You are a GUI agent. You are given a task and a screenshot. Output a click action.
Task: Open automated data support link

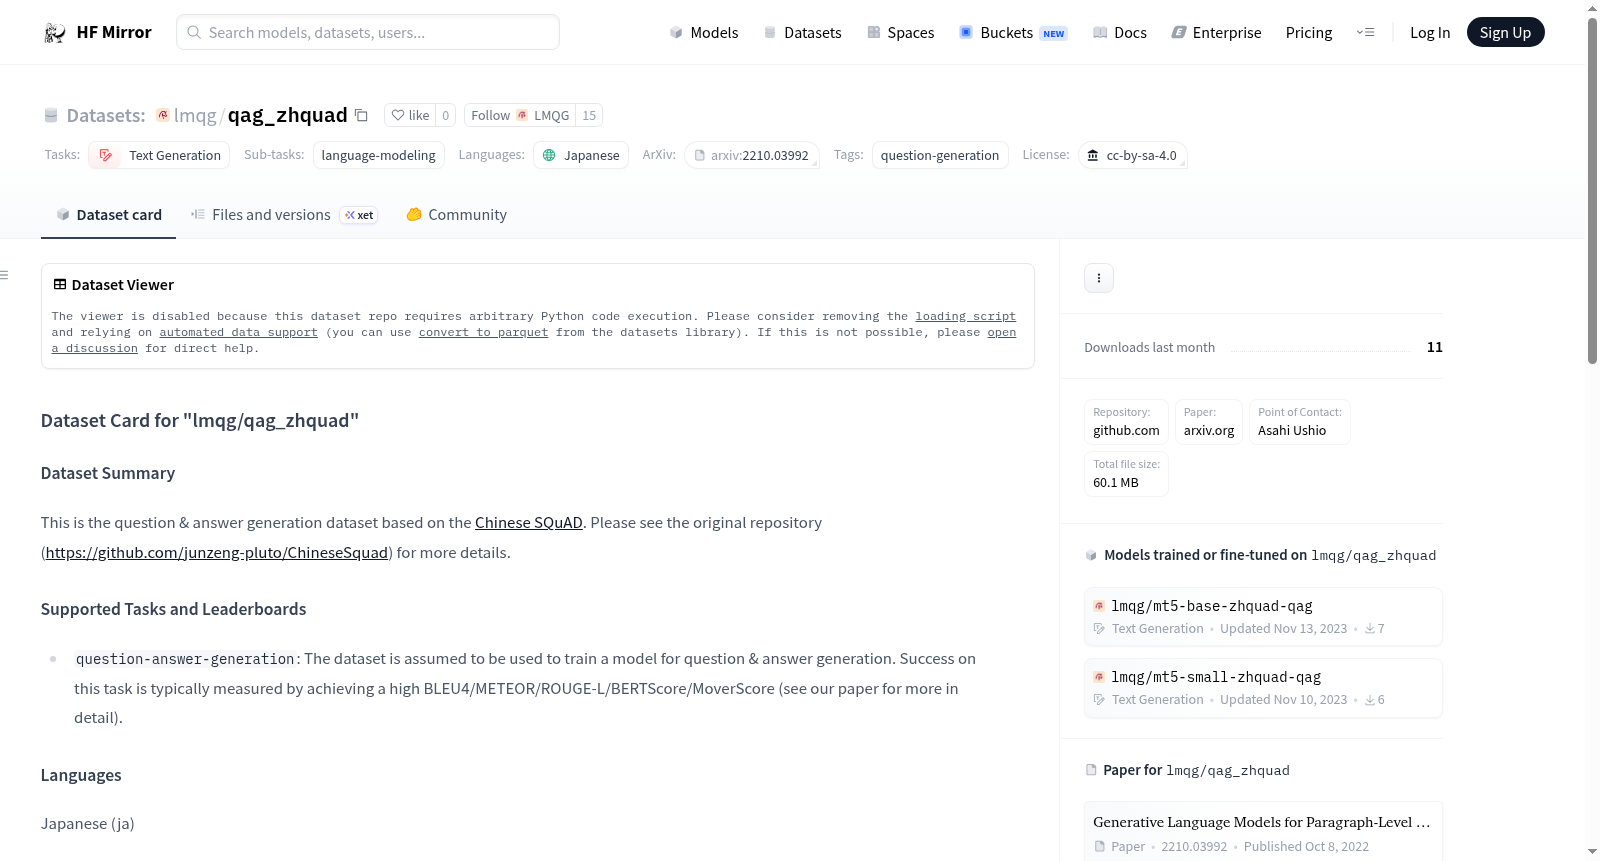click(238, 332)
